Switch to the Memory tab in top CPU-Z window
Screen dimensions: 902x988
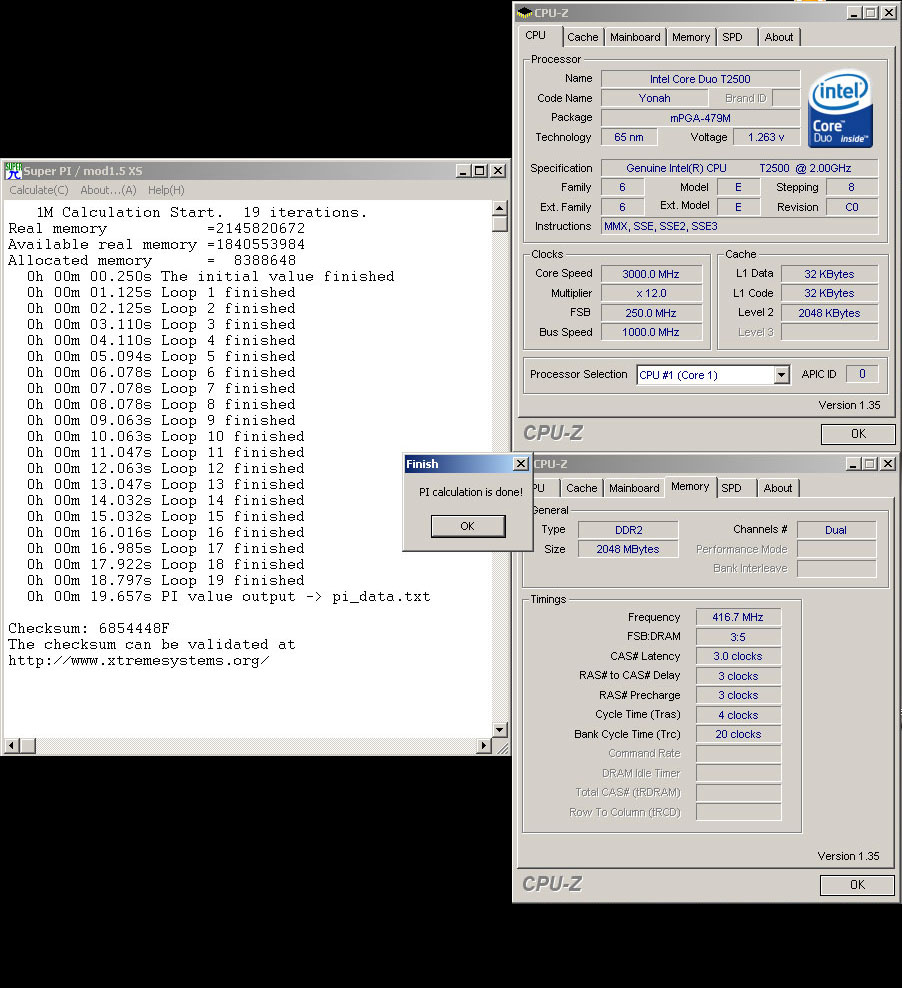(691, 37)
